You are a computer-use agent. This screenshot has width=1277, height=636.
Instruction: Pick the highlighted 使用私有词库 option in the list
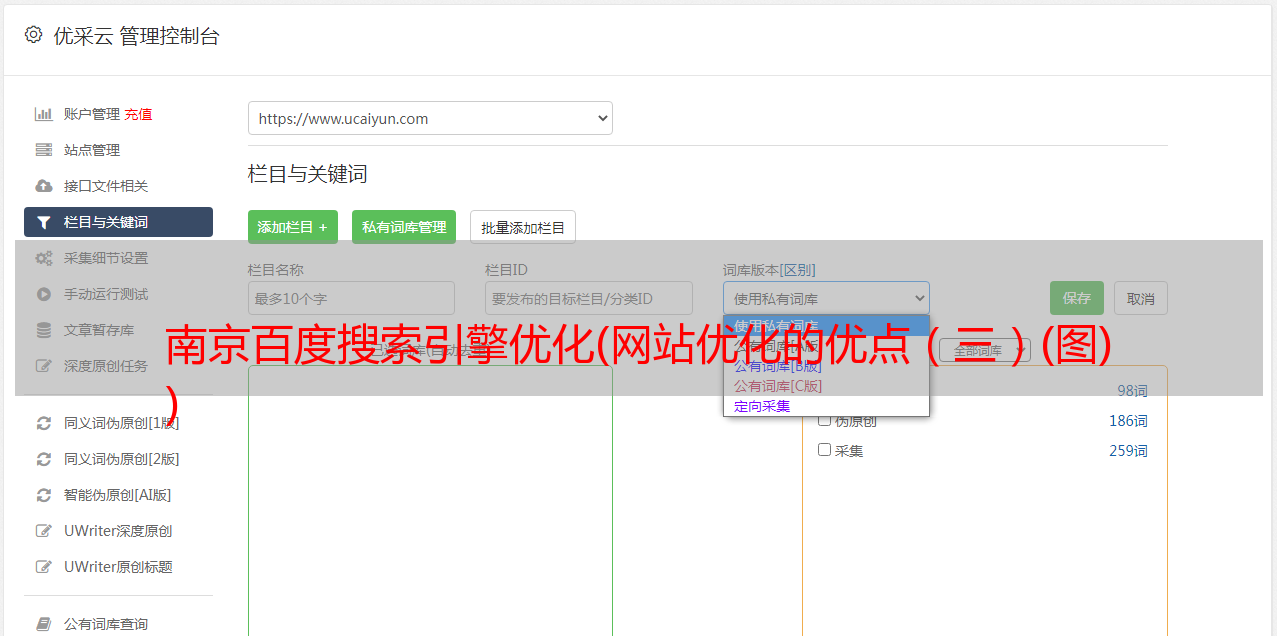pos(826,326)
